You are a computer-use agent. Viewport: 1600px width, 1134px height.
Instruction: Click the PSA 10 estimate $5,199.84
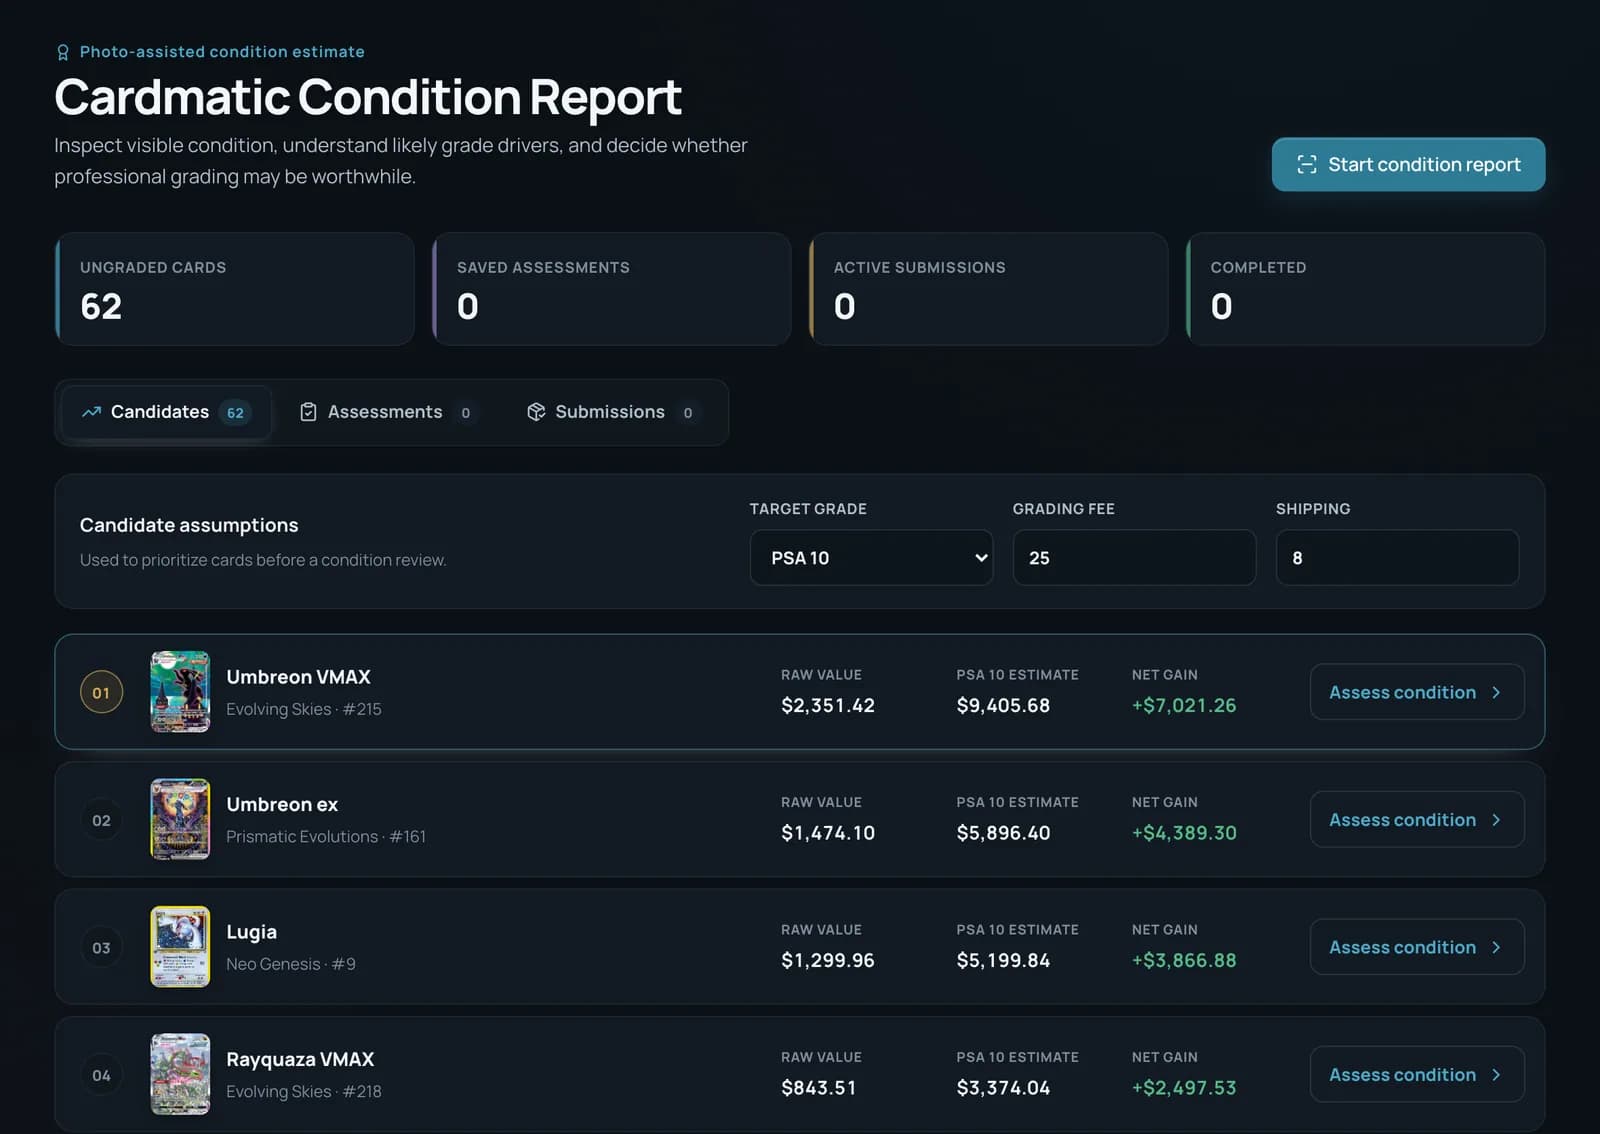point(1003,961)
